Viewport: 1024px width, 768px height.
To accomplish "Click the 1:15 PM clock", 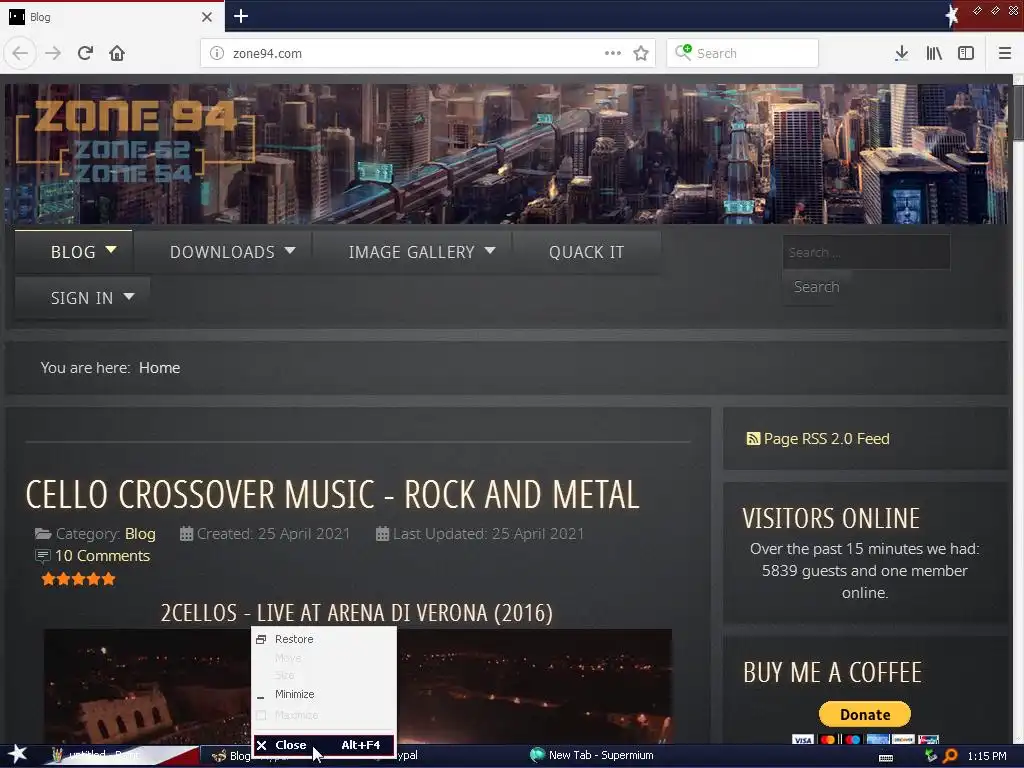I will (987, 756).
